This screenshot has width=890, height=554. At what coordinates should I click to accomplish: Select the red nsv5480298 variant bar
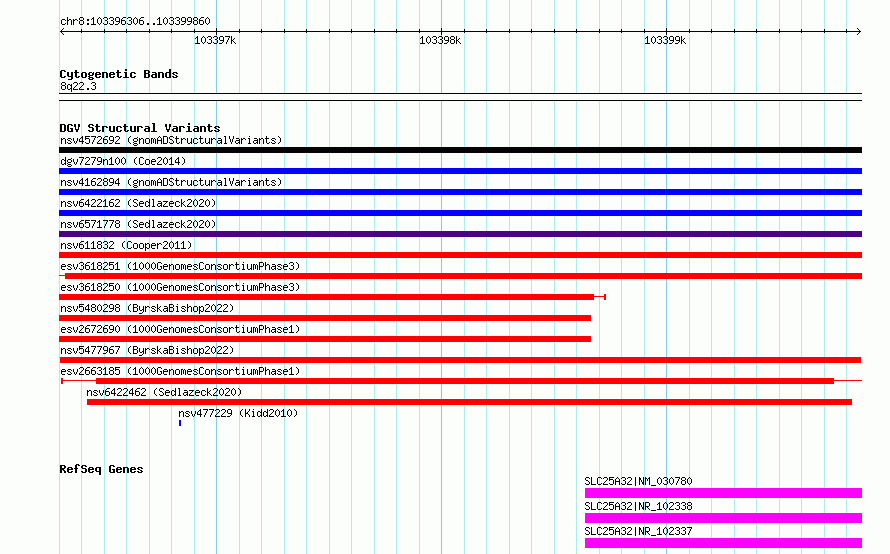tap(325, 318)
